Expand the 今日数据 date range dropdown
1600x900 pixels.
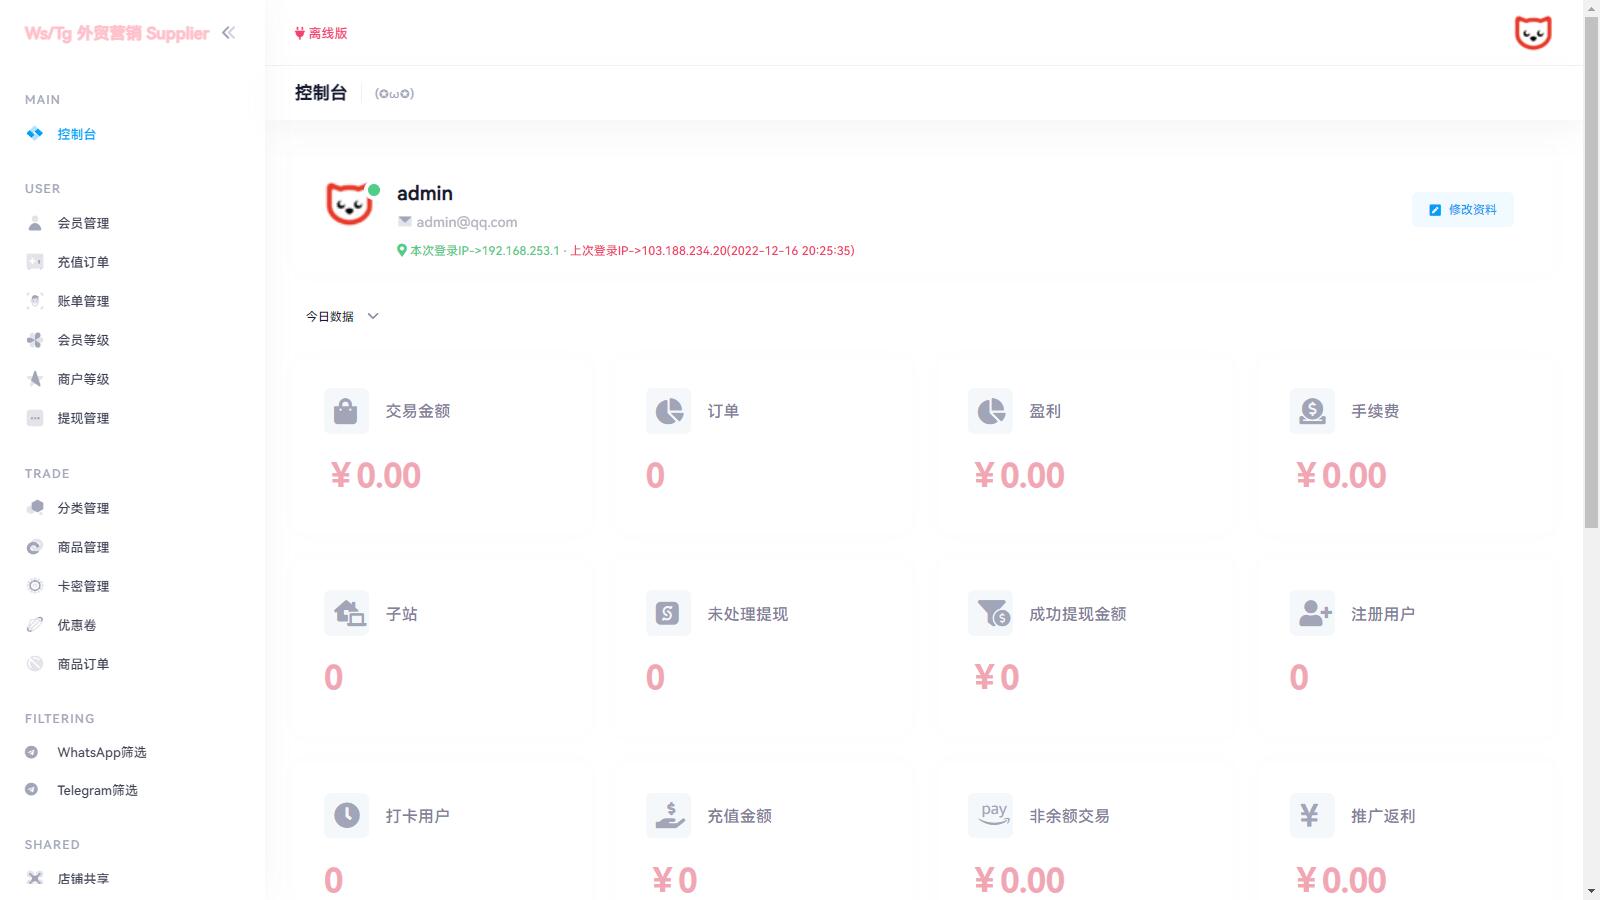click(342, 316)
